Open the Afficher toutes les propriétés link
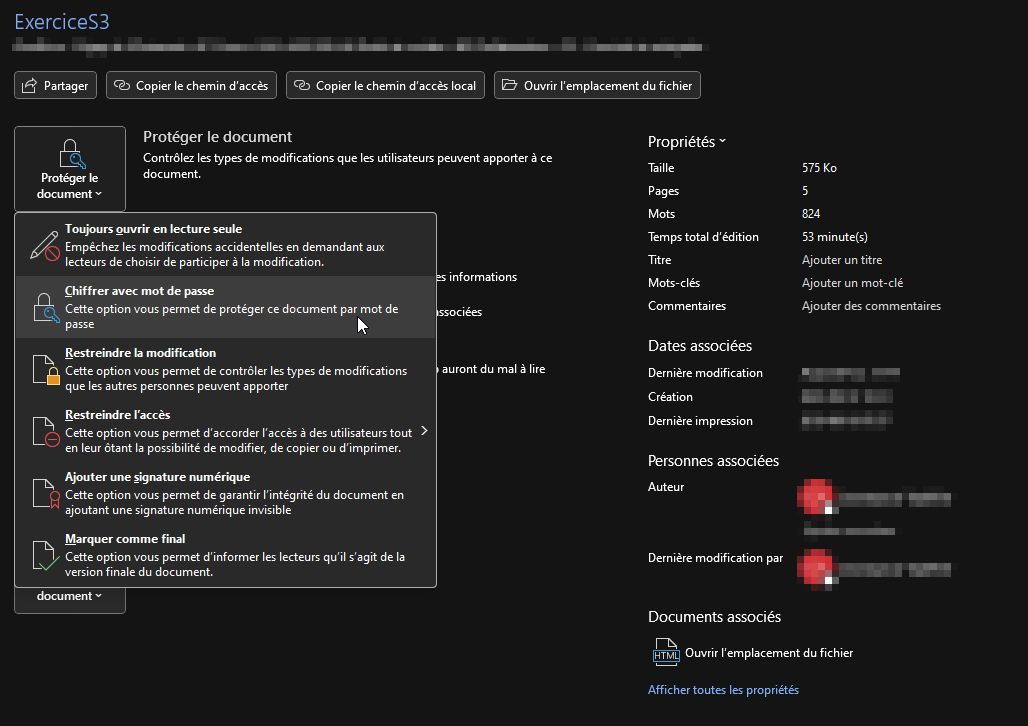This screenshot has width=1028, height=726. 723,690
